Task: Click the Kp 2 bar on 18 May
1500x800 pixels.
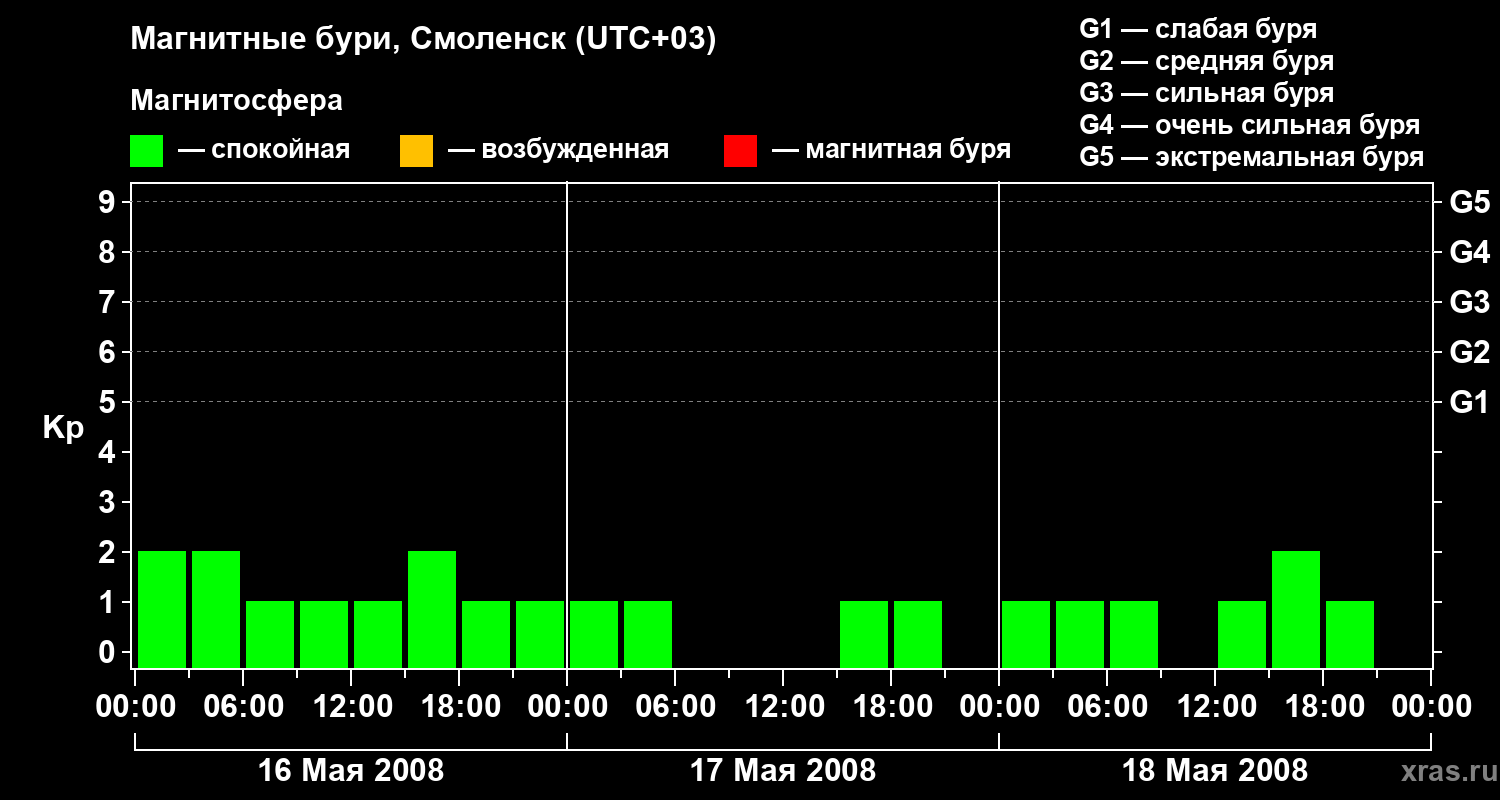Action: point(1296,609)
